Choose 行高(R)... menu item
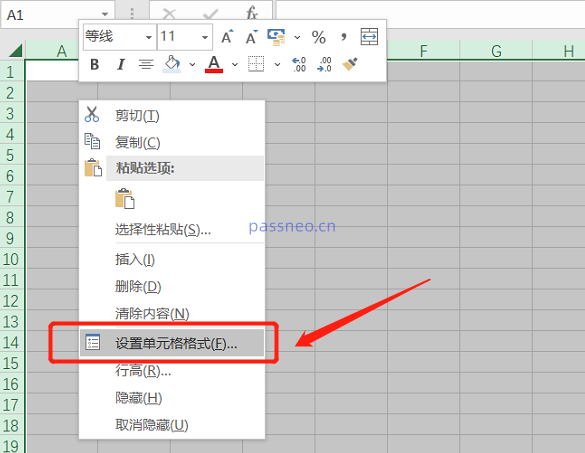The width and height of the screenshot is (585, 453). pyautogui.click(x=172, y=371)
